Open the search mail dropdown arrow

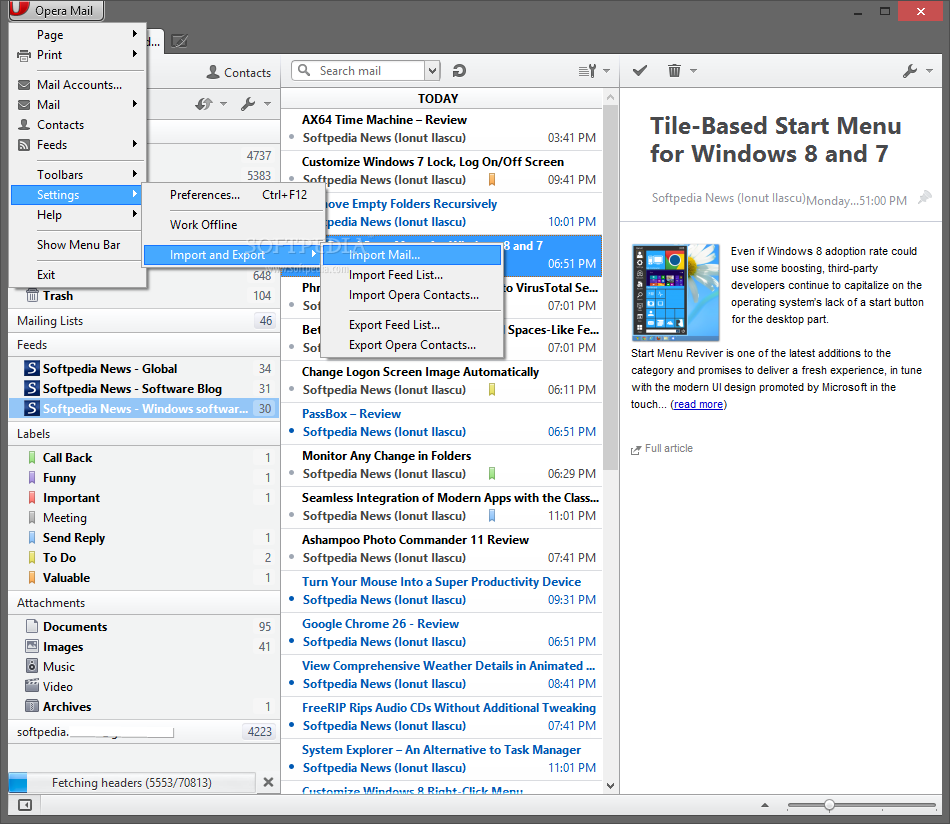coord(432,71)
